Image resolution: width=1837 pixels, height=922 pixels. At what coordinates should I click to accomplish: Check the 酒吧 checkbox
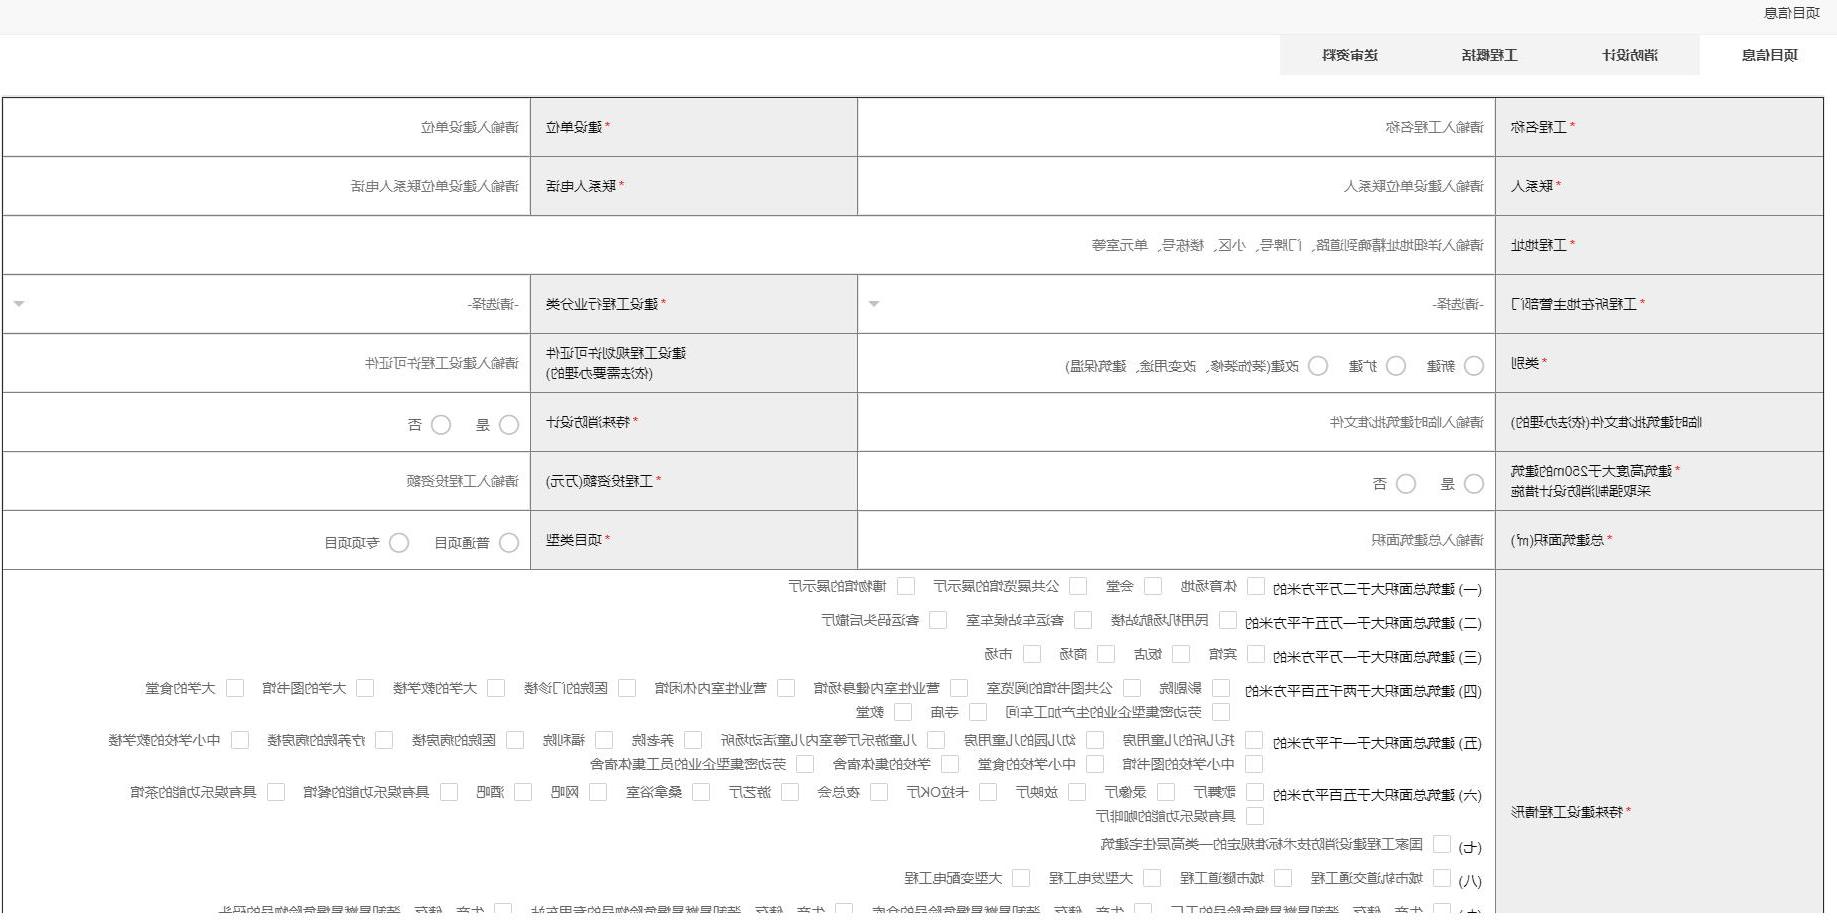point(522,792)
